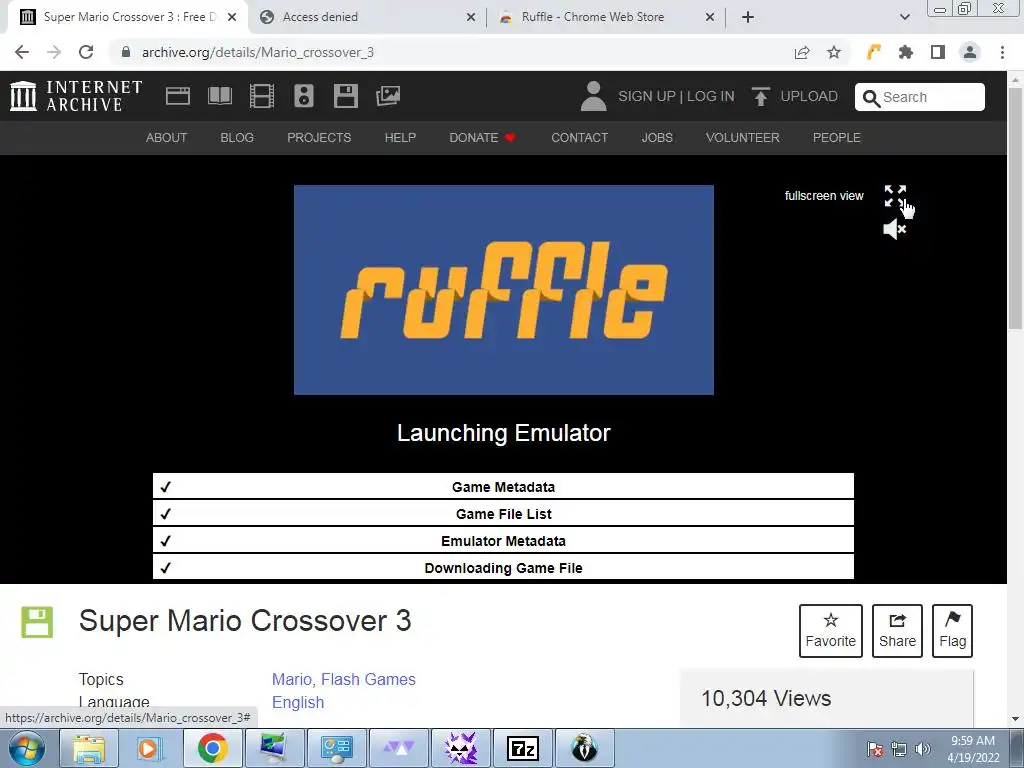The image size is (1024, 768).
Task: Open the Texts book icon
Action: (220, 96)
